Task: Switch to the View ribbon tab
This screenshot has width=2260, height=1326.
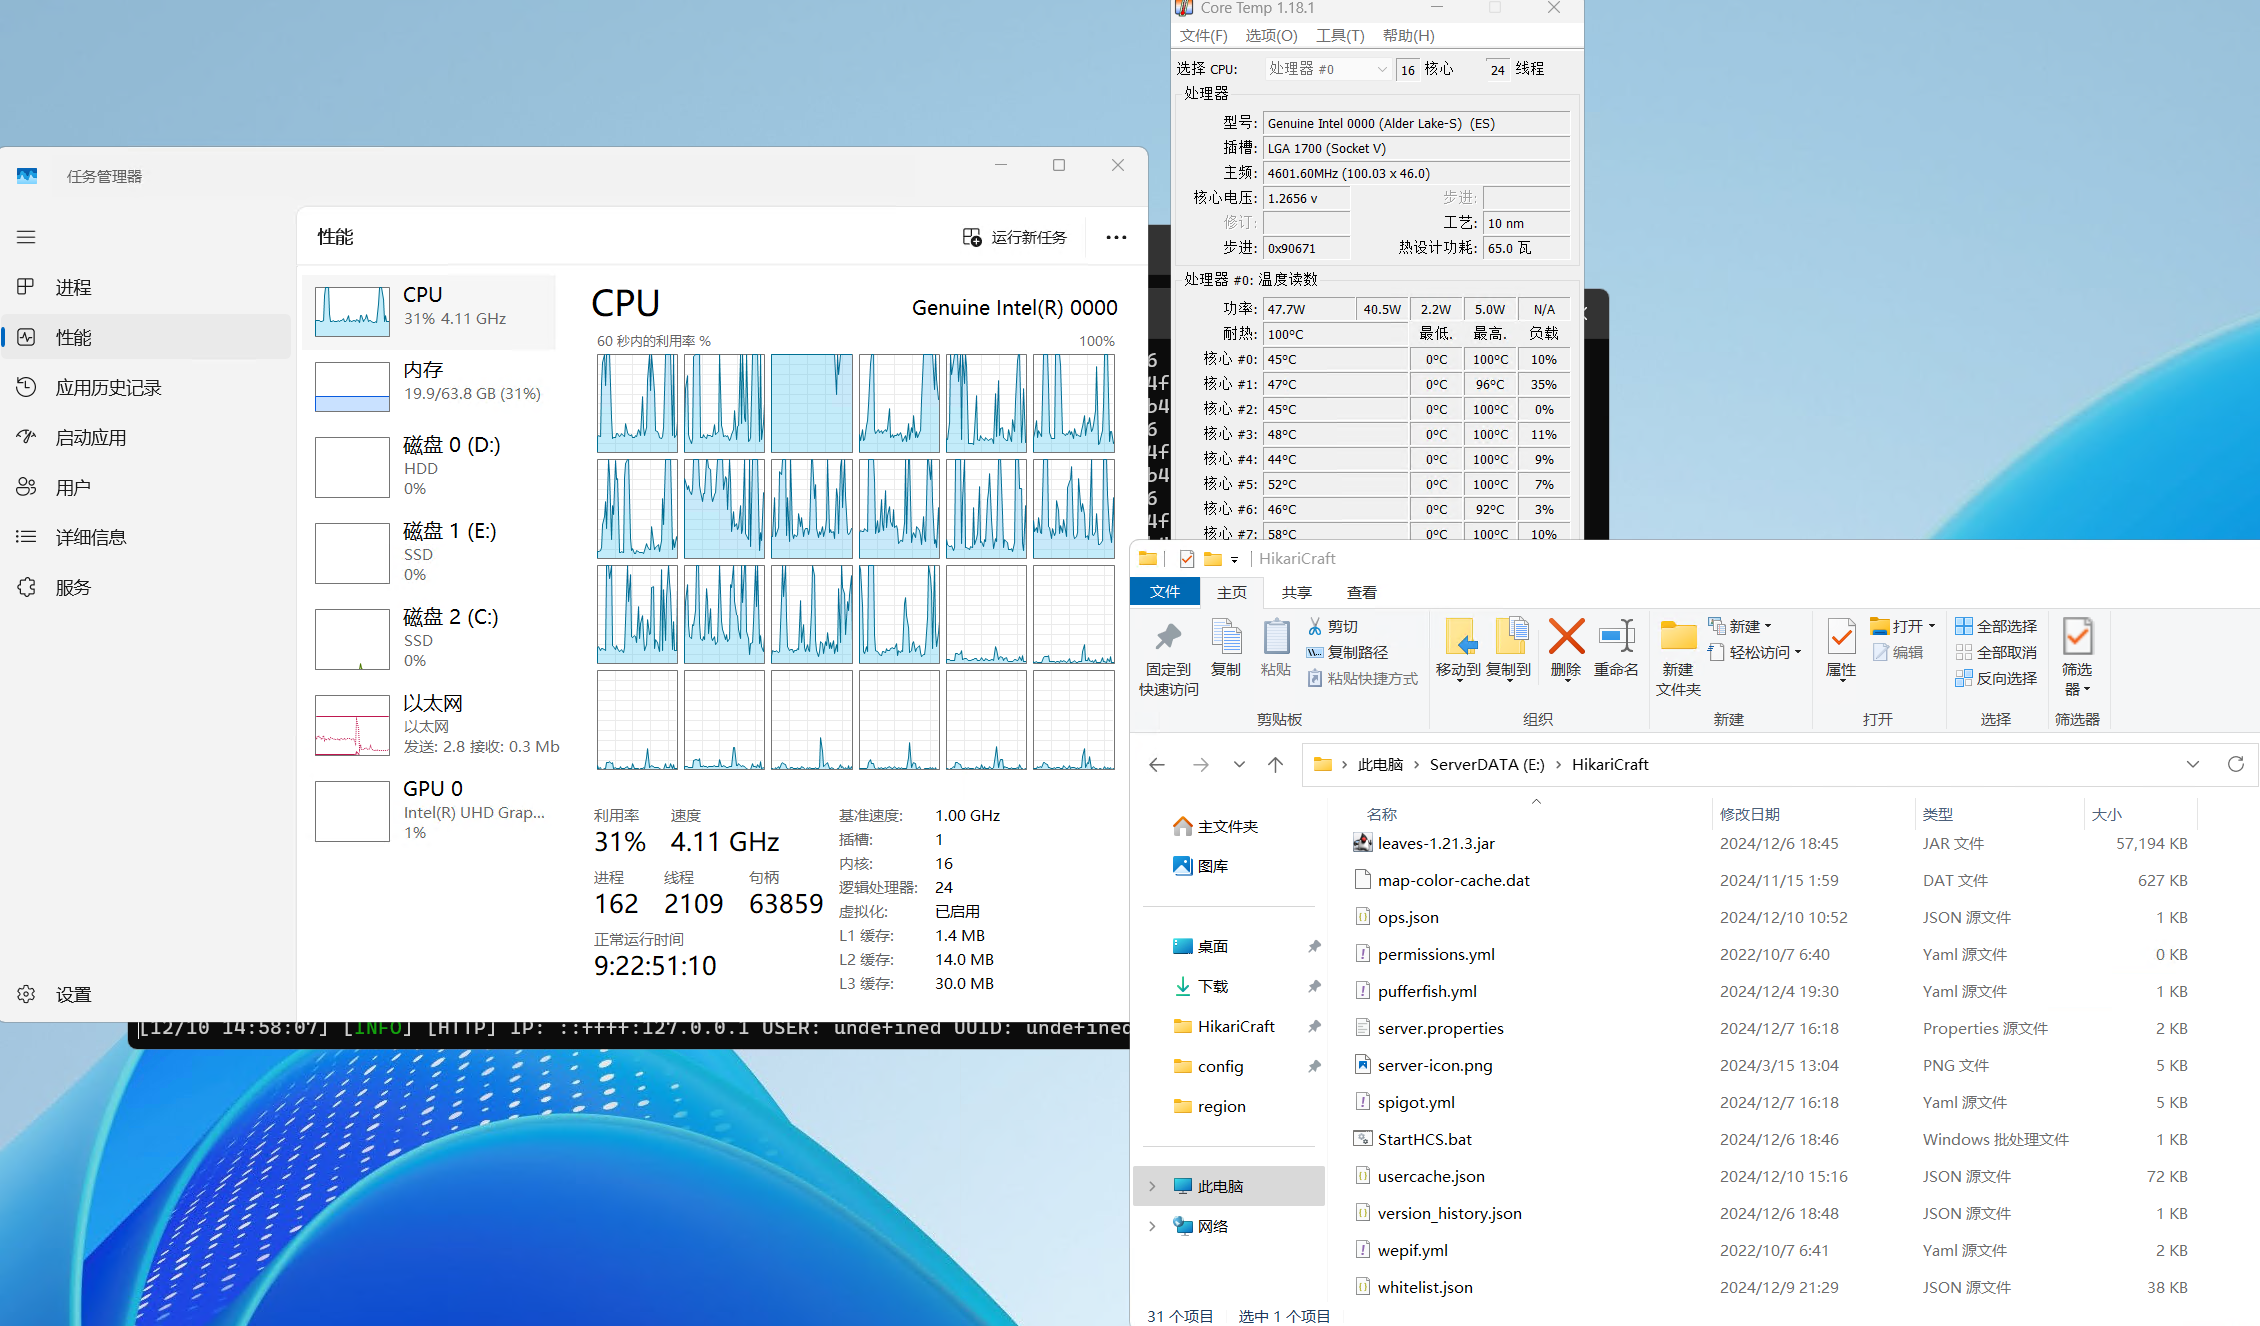Action: [1361, 592]
